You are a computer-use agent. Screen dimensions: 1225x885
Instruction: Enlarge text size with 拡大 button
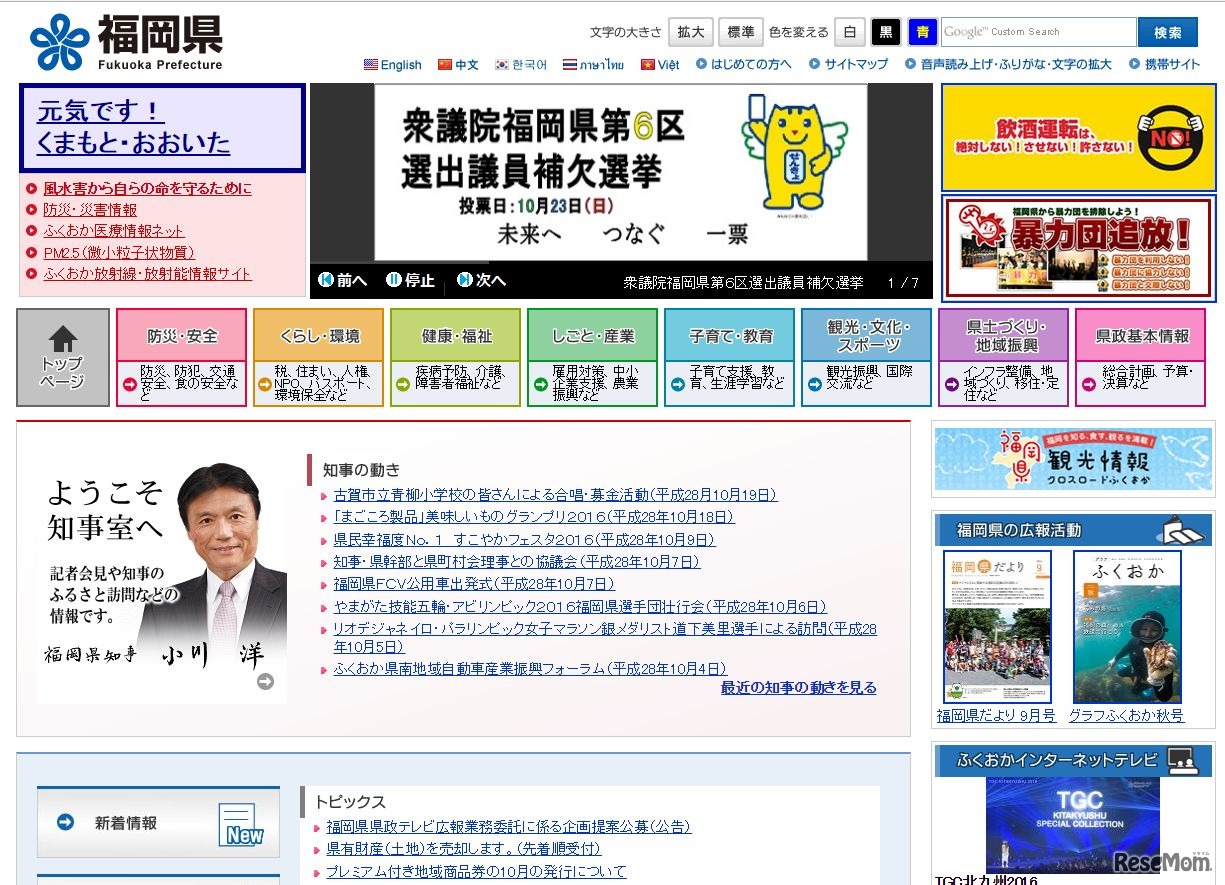click(690, 33)
